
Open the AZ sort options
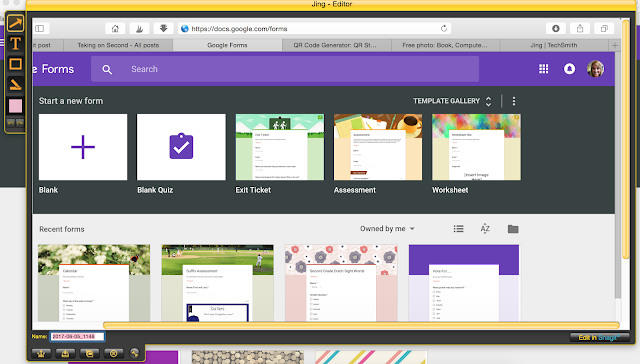485,229
